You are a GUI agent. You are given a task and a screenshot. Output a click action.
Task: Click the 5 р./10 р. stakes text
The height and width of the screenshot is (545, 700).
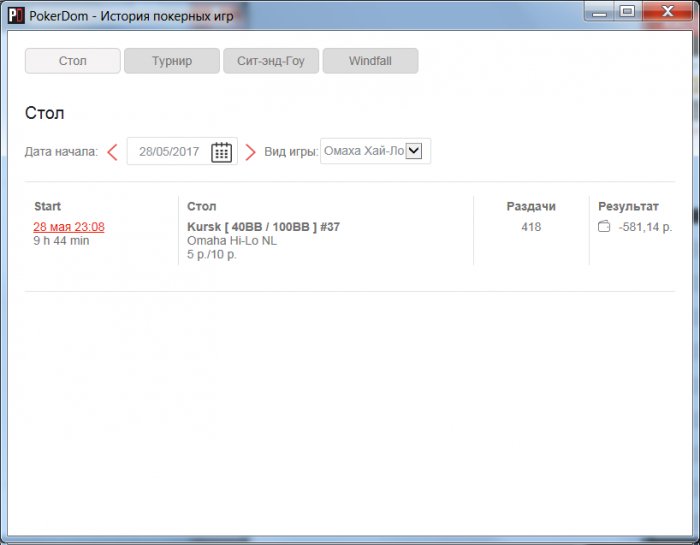(x=212, y=254)
